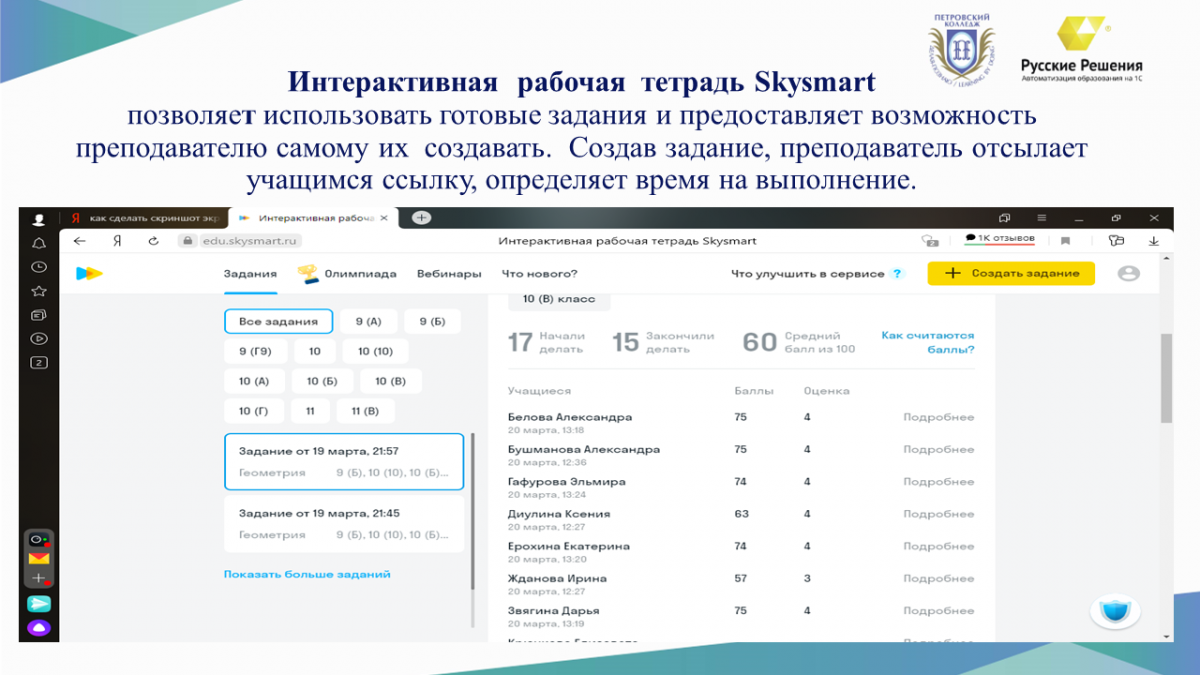
Task: Click the blue protection shield icon
Action: click(1115, 611)
